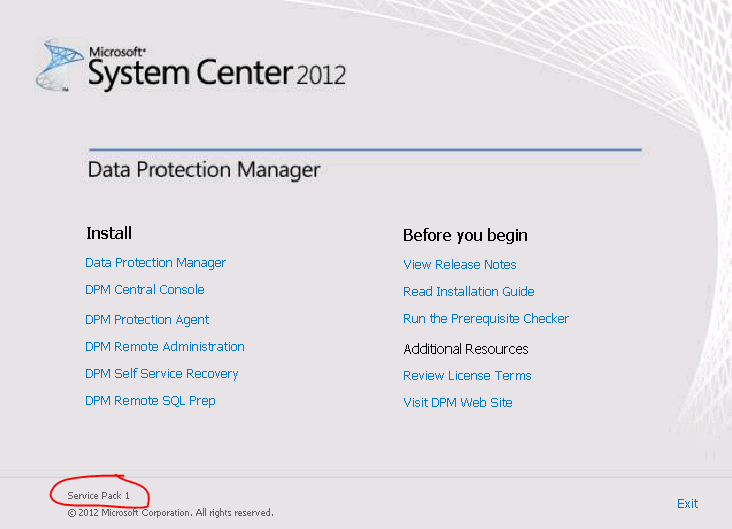Install the DPM Central Console
732x529 pixels.
point(145,289)
